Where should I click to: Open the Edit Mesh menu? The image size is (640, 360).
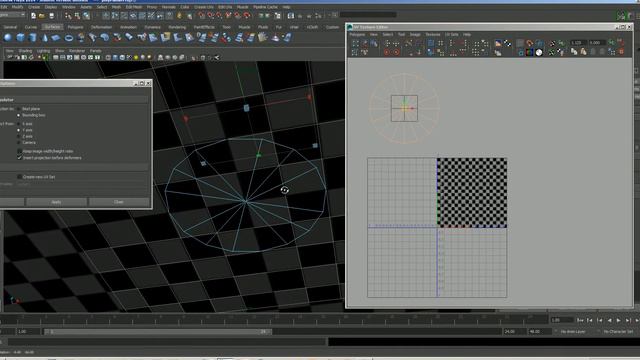tap(134, 7)
